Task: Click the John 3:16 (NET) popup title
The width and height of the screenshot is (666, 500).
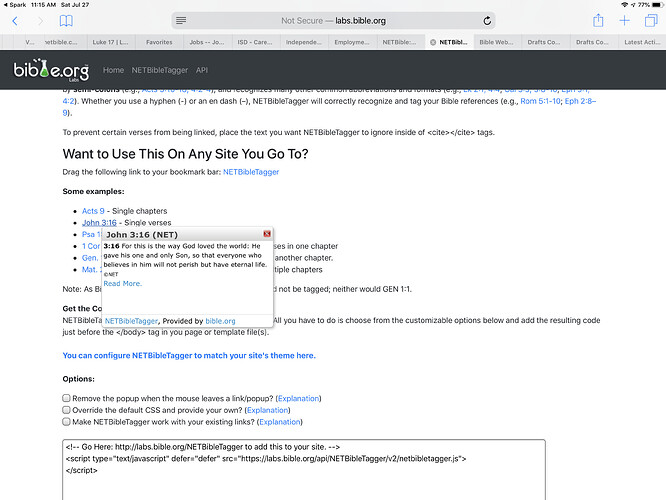Action: 142,234
